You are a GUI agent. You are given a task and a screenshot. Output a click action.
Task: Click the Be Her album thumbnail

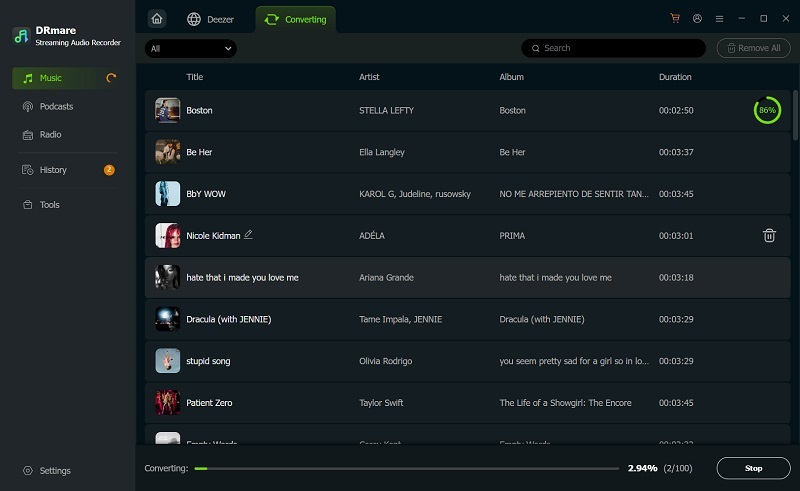[x=167, y=152]
